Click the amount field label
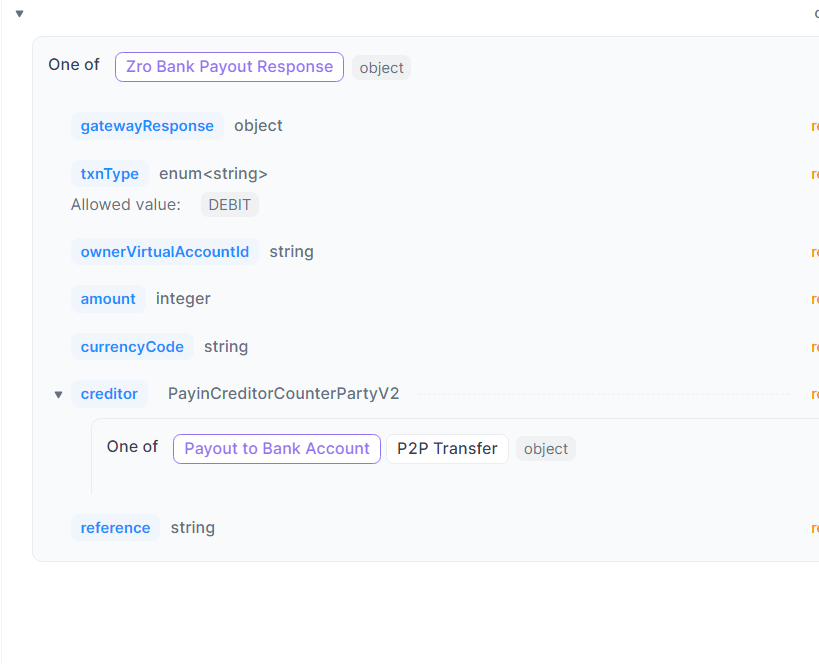This screenshot has width=819, height=664. (x=108, y=299)
